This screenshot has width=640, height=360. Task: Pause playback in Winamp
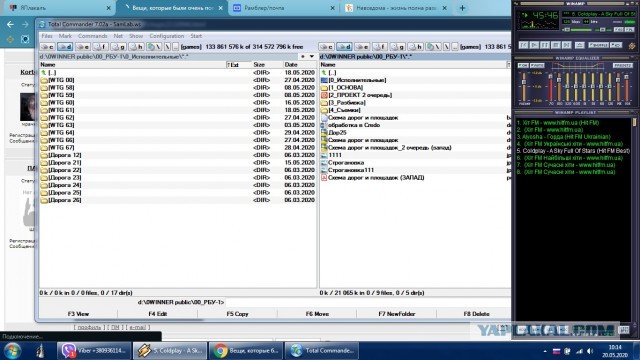click(545, 45)
